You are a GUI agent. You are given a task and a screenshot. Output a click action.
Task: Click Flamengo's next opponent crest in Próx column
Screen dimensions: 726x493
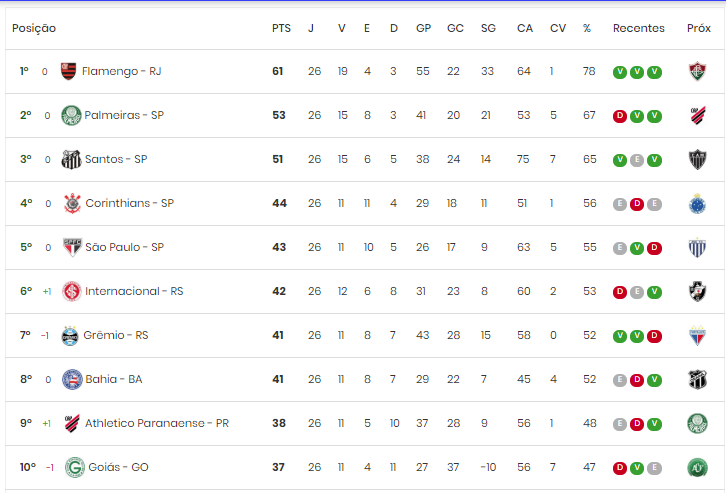697,71
